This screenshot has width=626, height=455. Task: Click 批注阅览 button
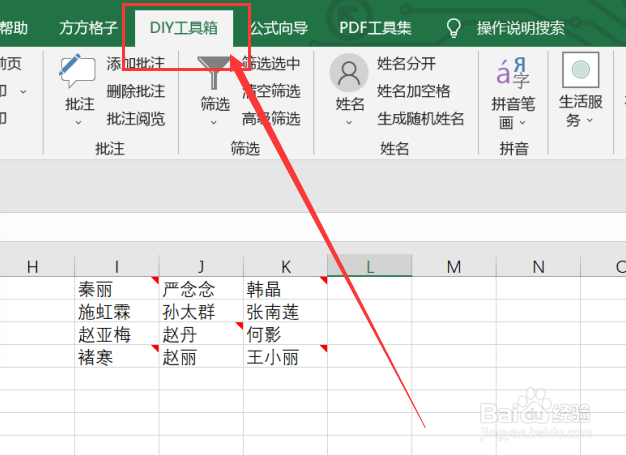point(136,119)
